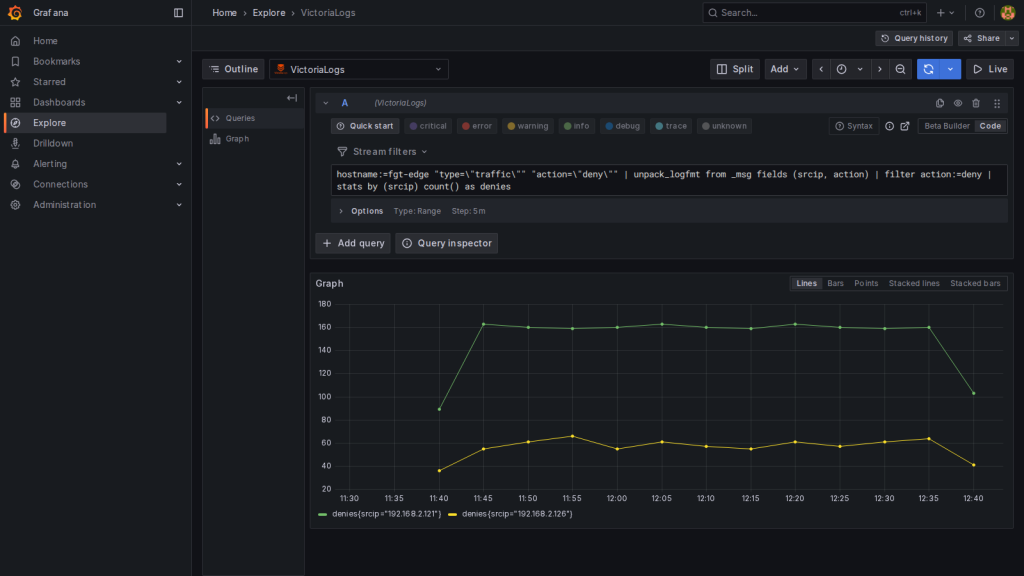Expand the Starred sidebar section
The image size is (1024, 576).
click(179, 82)
